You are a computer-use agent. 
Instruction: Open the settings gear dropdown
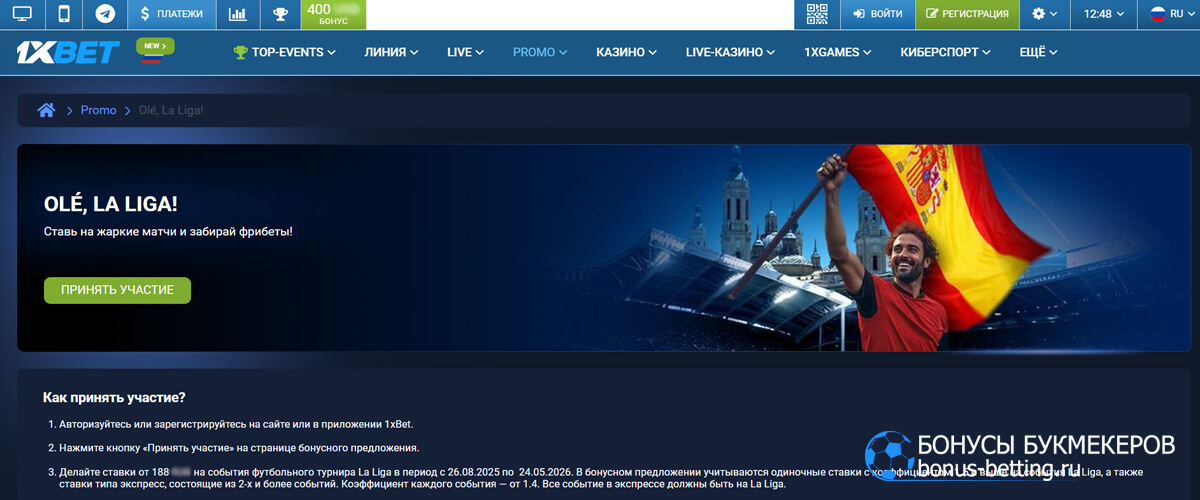(1044, 14)
